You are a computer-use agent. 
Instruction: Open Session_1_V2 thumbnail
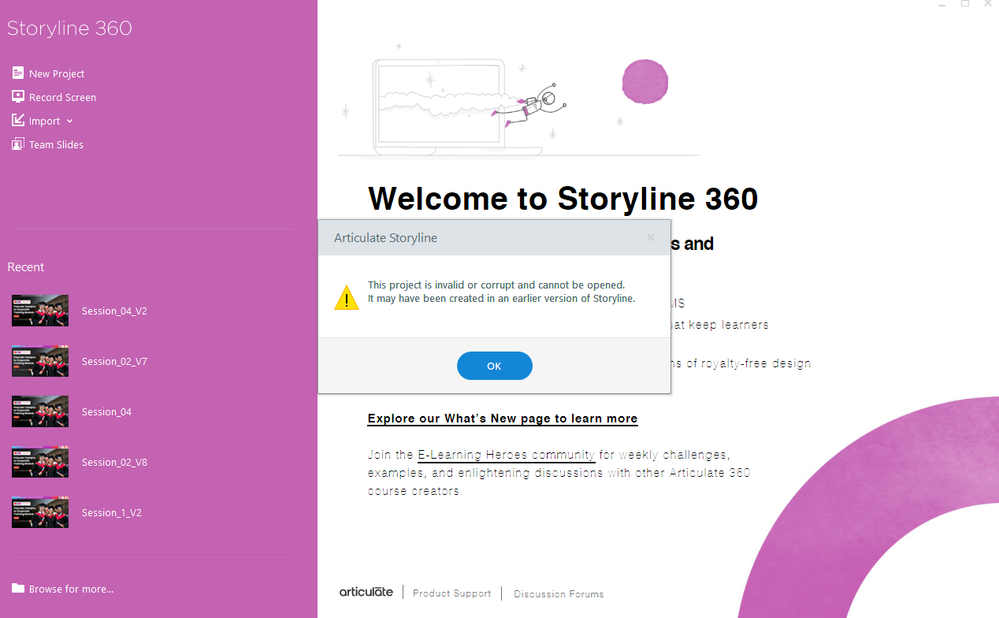coord(40,512)
